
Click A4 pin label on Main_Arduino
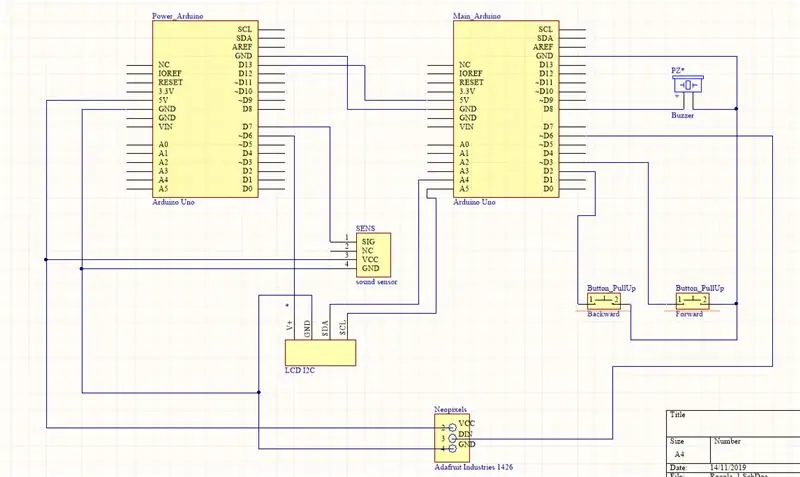(x=464, y=180)
